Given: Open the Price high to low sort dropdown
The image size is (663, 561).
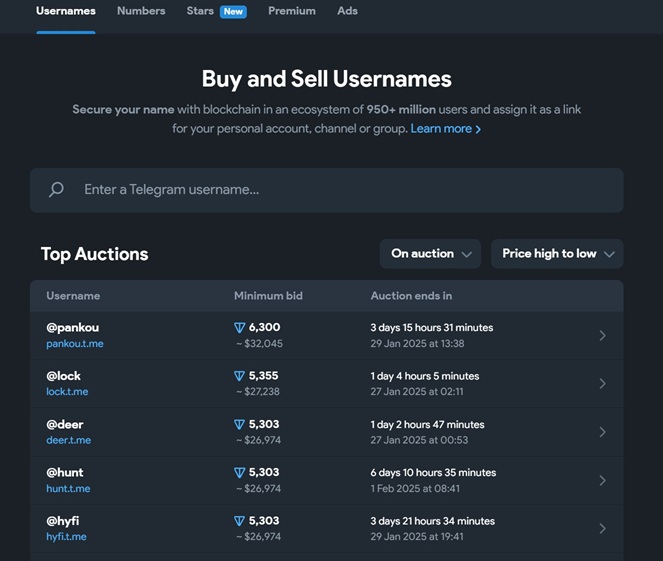Looking at the screenshot, I should pyautogui.click(x=556, y=254).
